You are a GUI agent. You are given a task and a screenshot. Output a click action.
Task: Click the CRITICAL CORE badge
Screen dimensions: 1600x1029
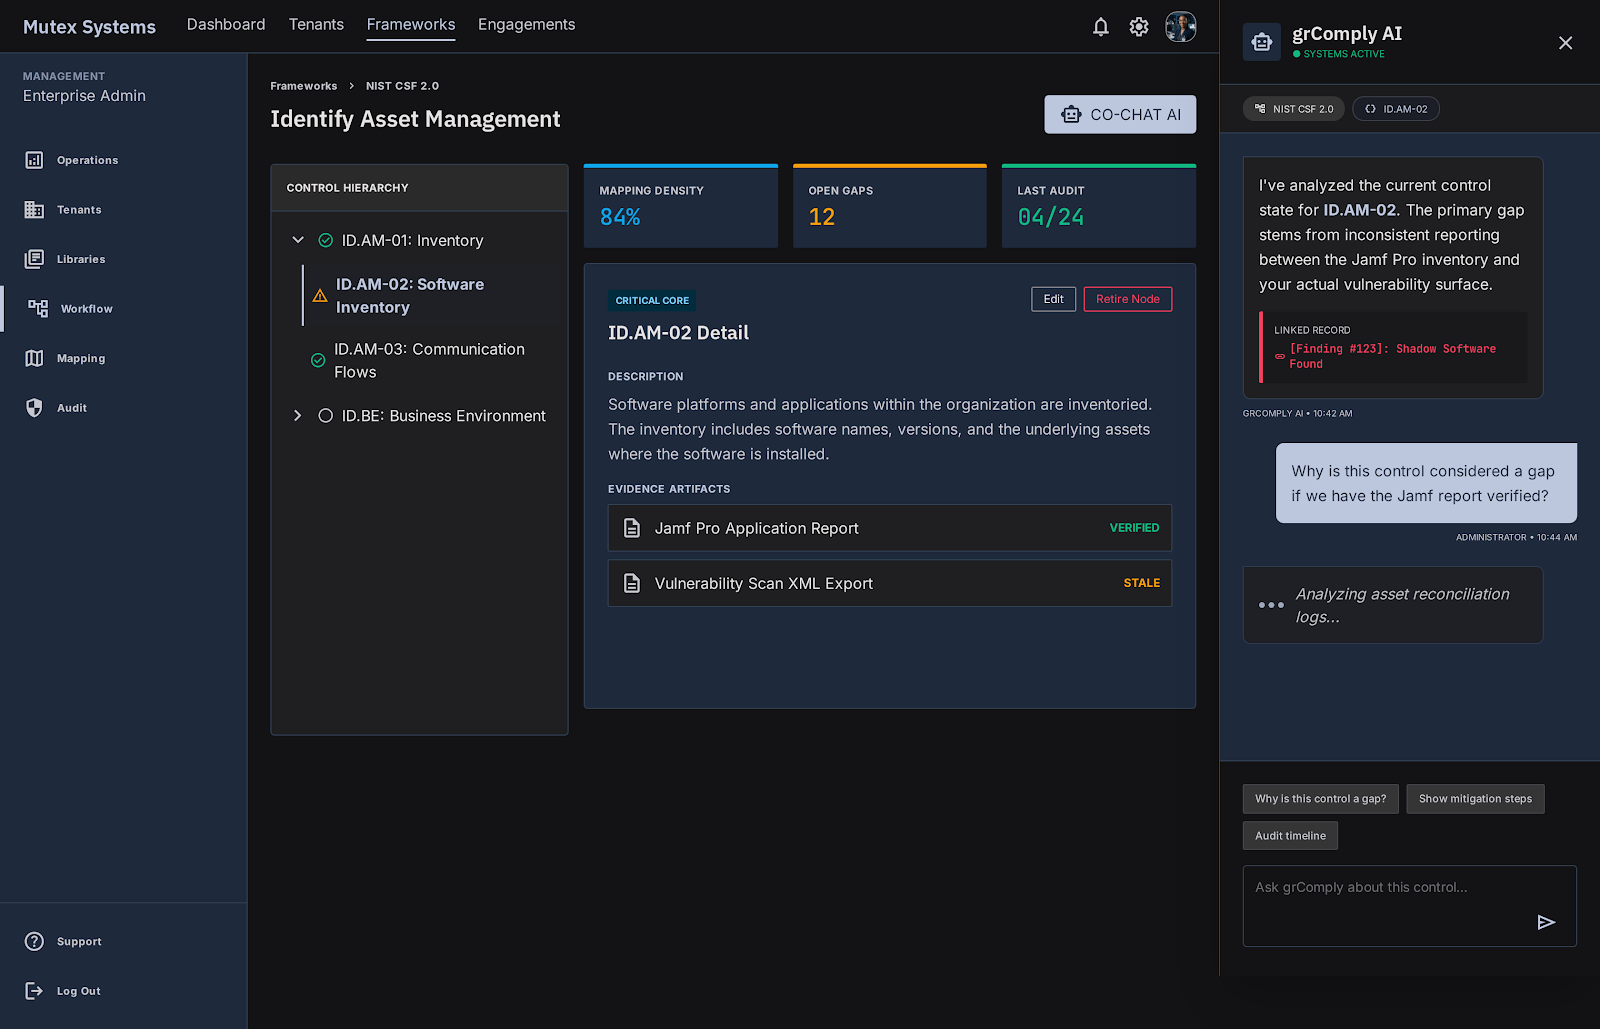pos(652,300)
